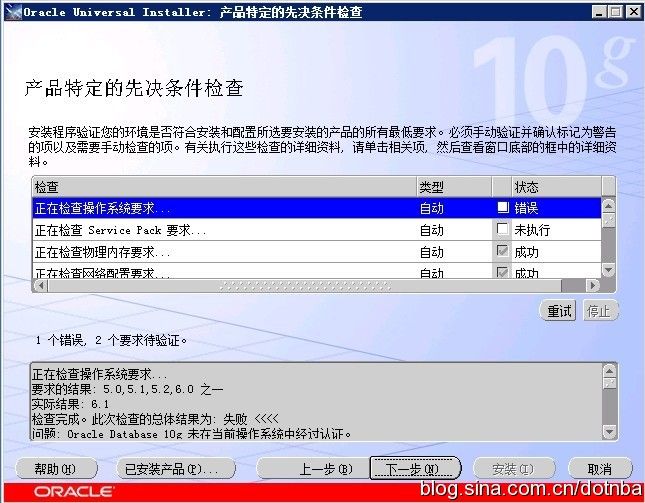Open the 已安装产品 installed products dialog
This screenshot has width=645, height=503.
[176, 468]
